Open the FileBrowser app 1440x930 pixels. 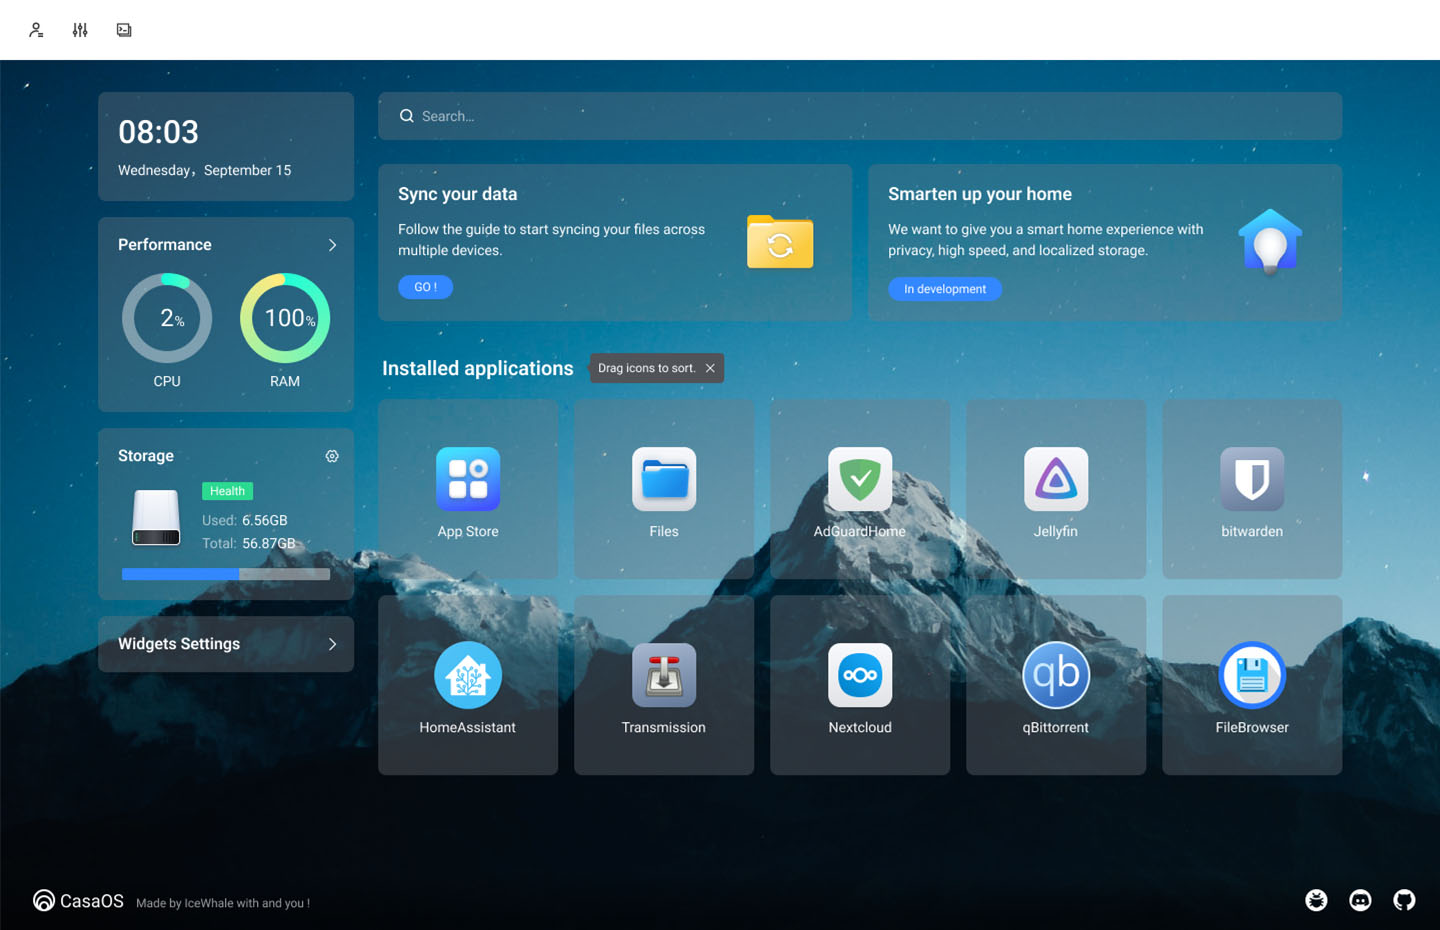(x=1251, y=676)
